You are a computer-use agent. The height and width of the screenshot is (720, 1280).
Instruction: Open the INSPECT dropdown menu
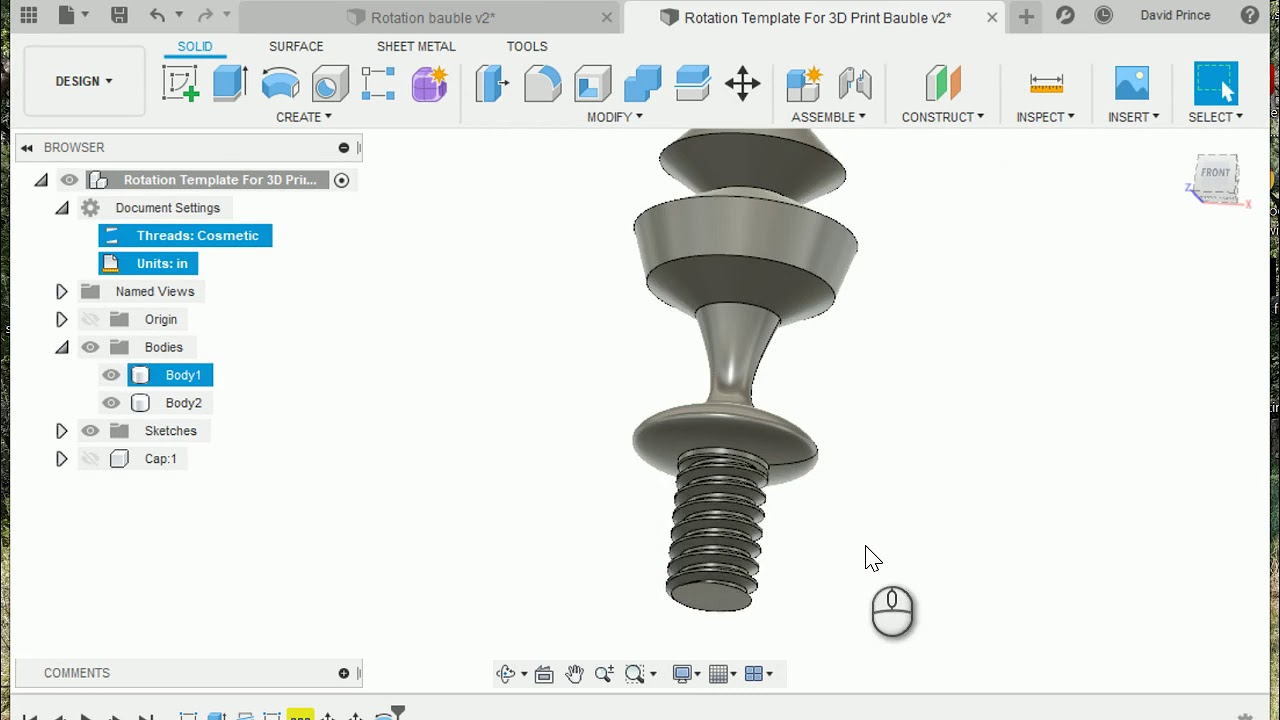[x=1045, y=117]
